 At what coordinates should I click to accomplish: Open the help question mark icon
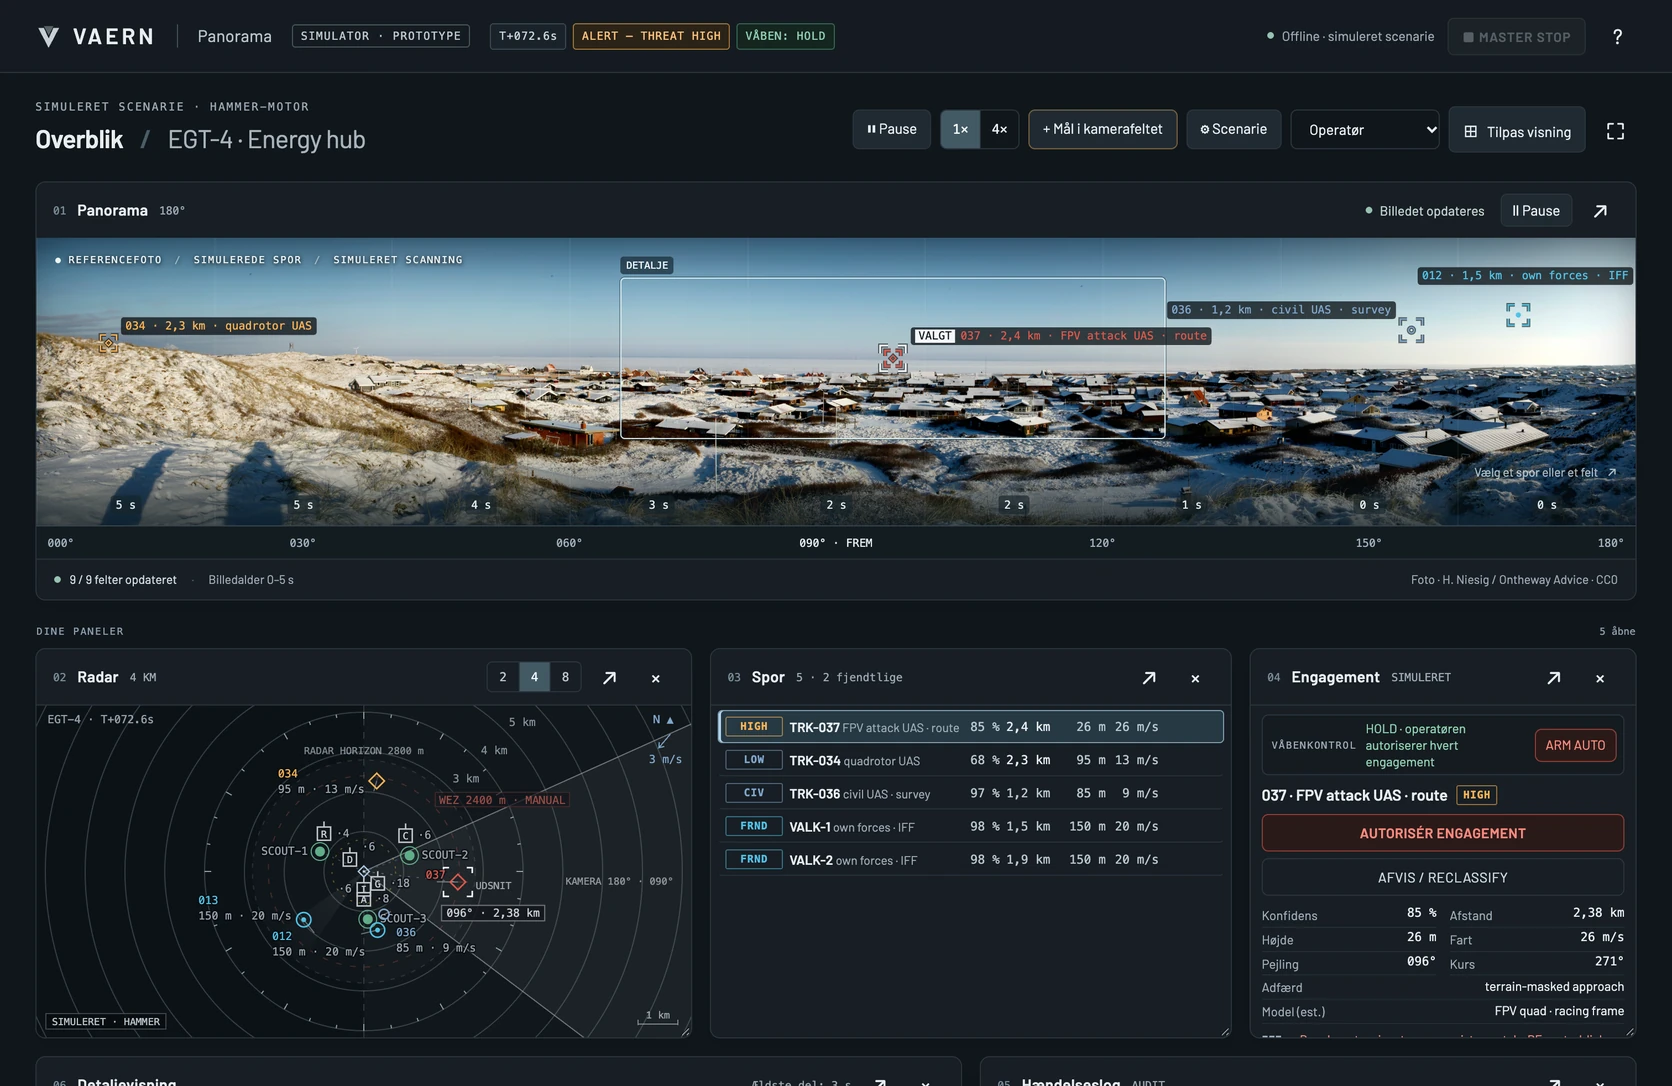pyautogui.click(x=1617, y=37)
